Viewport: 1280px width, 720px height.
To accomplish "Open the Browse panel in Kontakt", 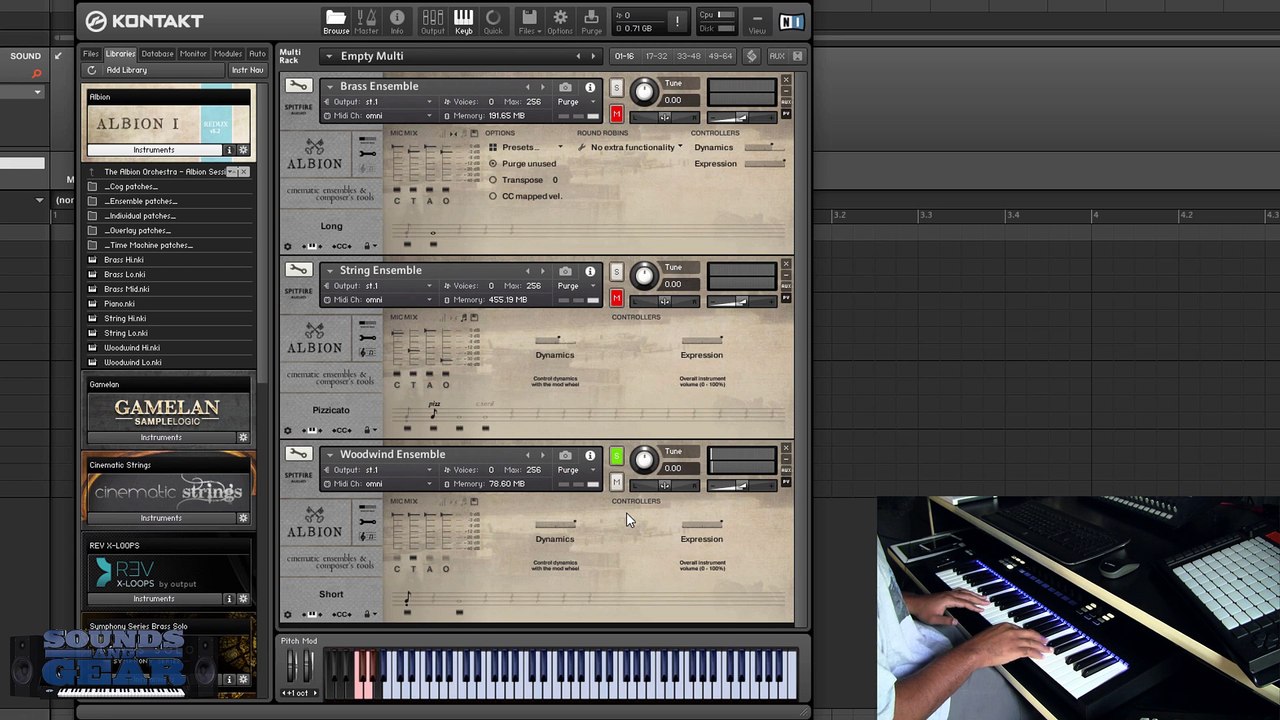I will (x=336, y=21).
